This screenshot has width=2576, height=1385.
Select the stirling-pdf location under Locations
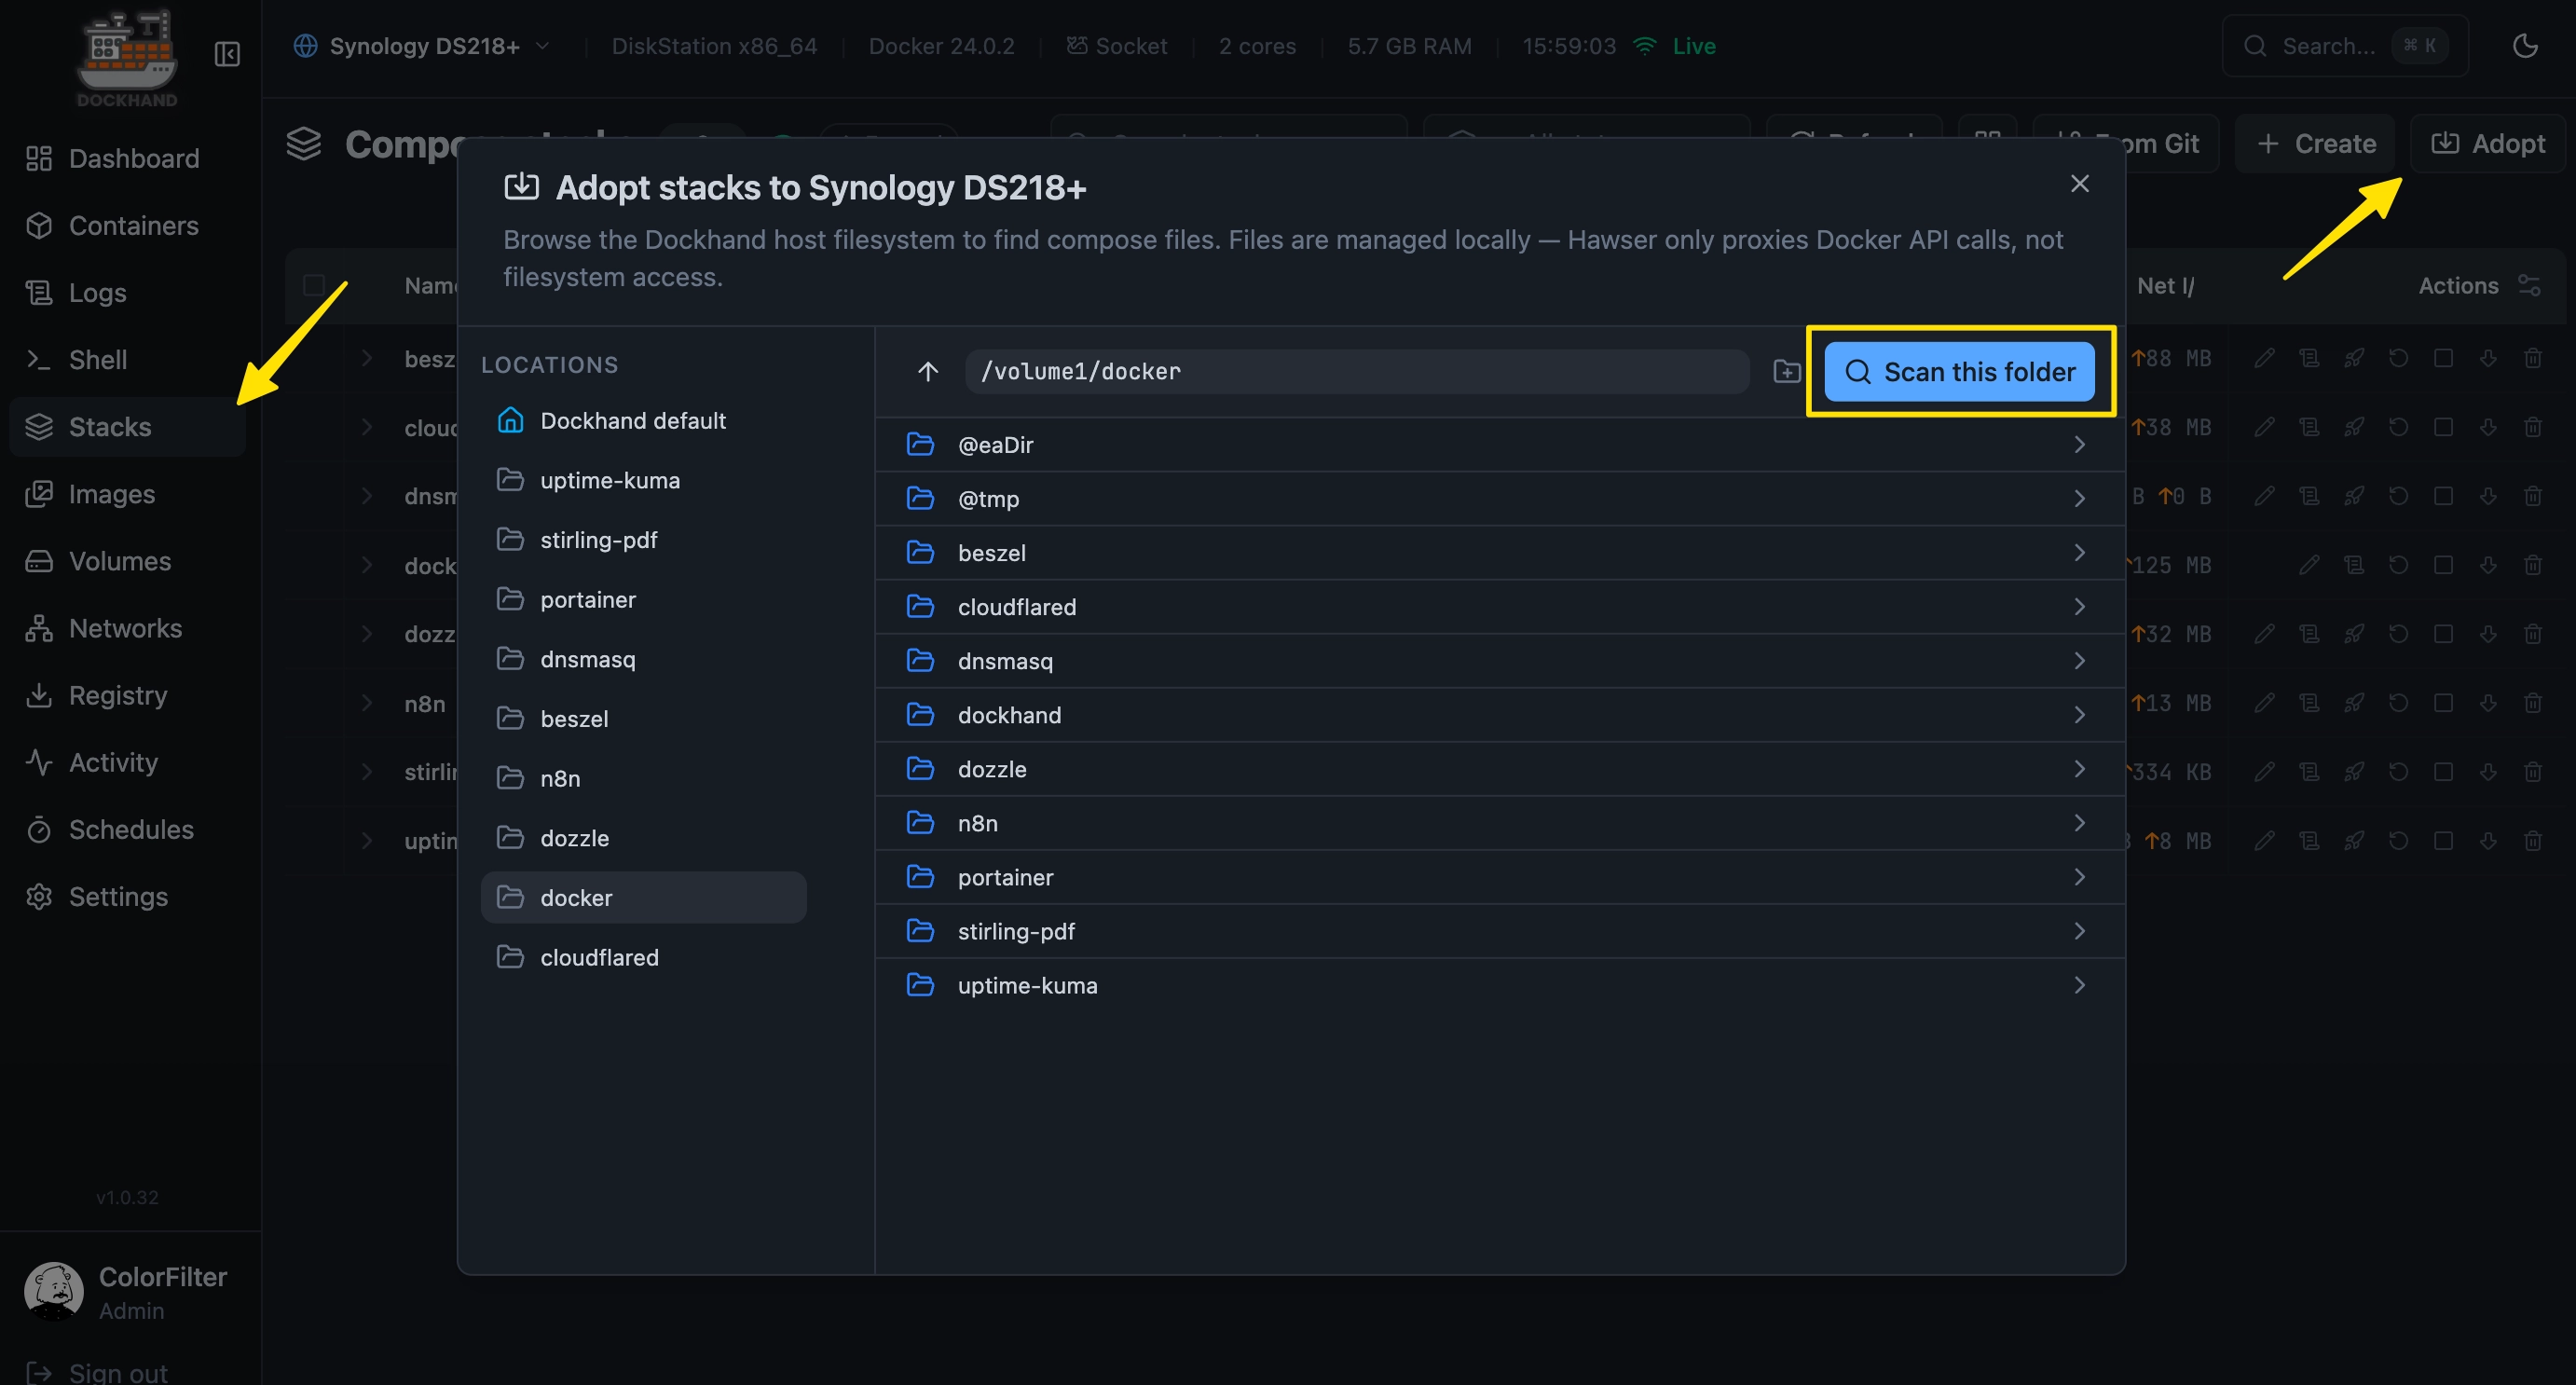pyautogui.click(x=644, y=540)
